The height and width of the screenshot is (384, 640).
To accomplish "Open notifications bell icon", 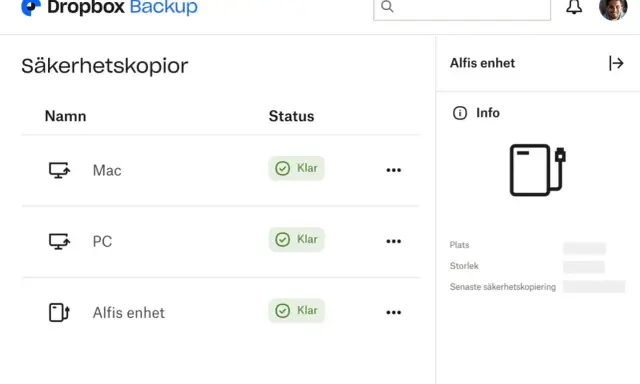I will point(574,7).
